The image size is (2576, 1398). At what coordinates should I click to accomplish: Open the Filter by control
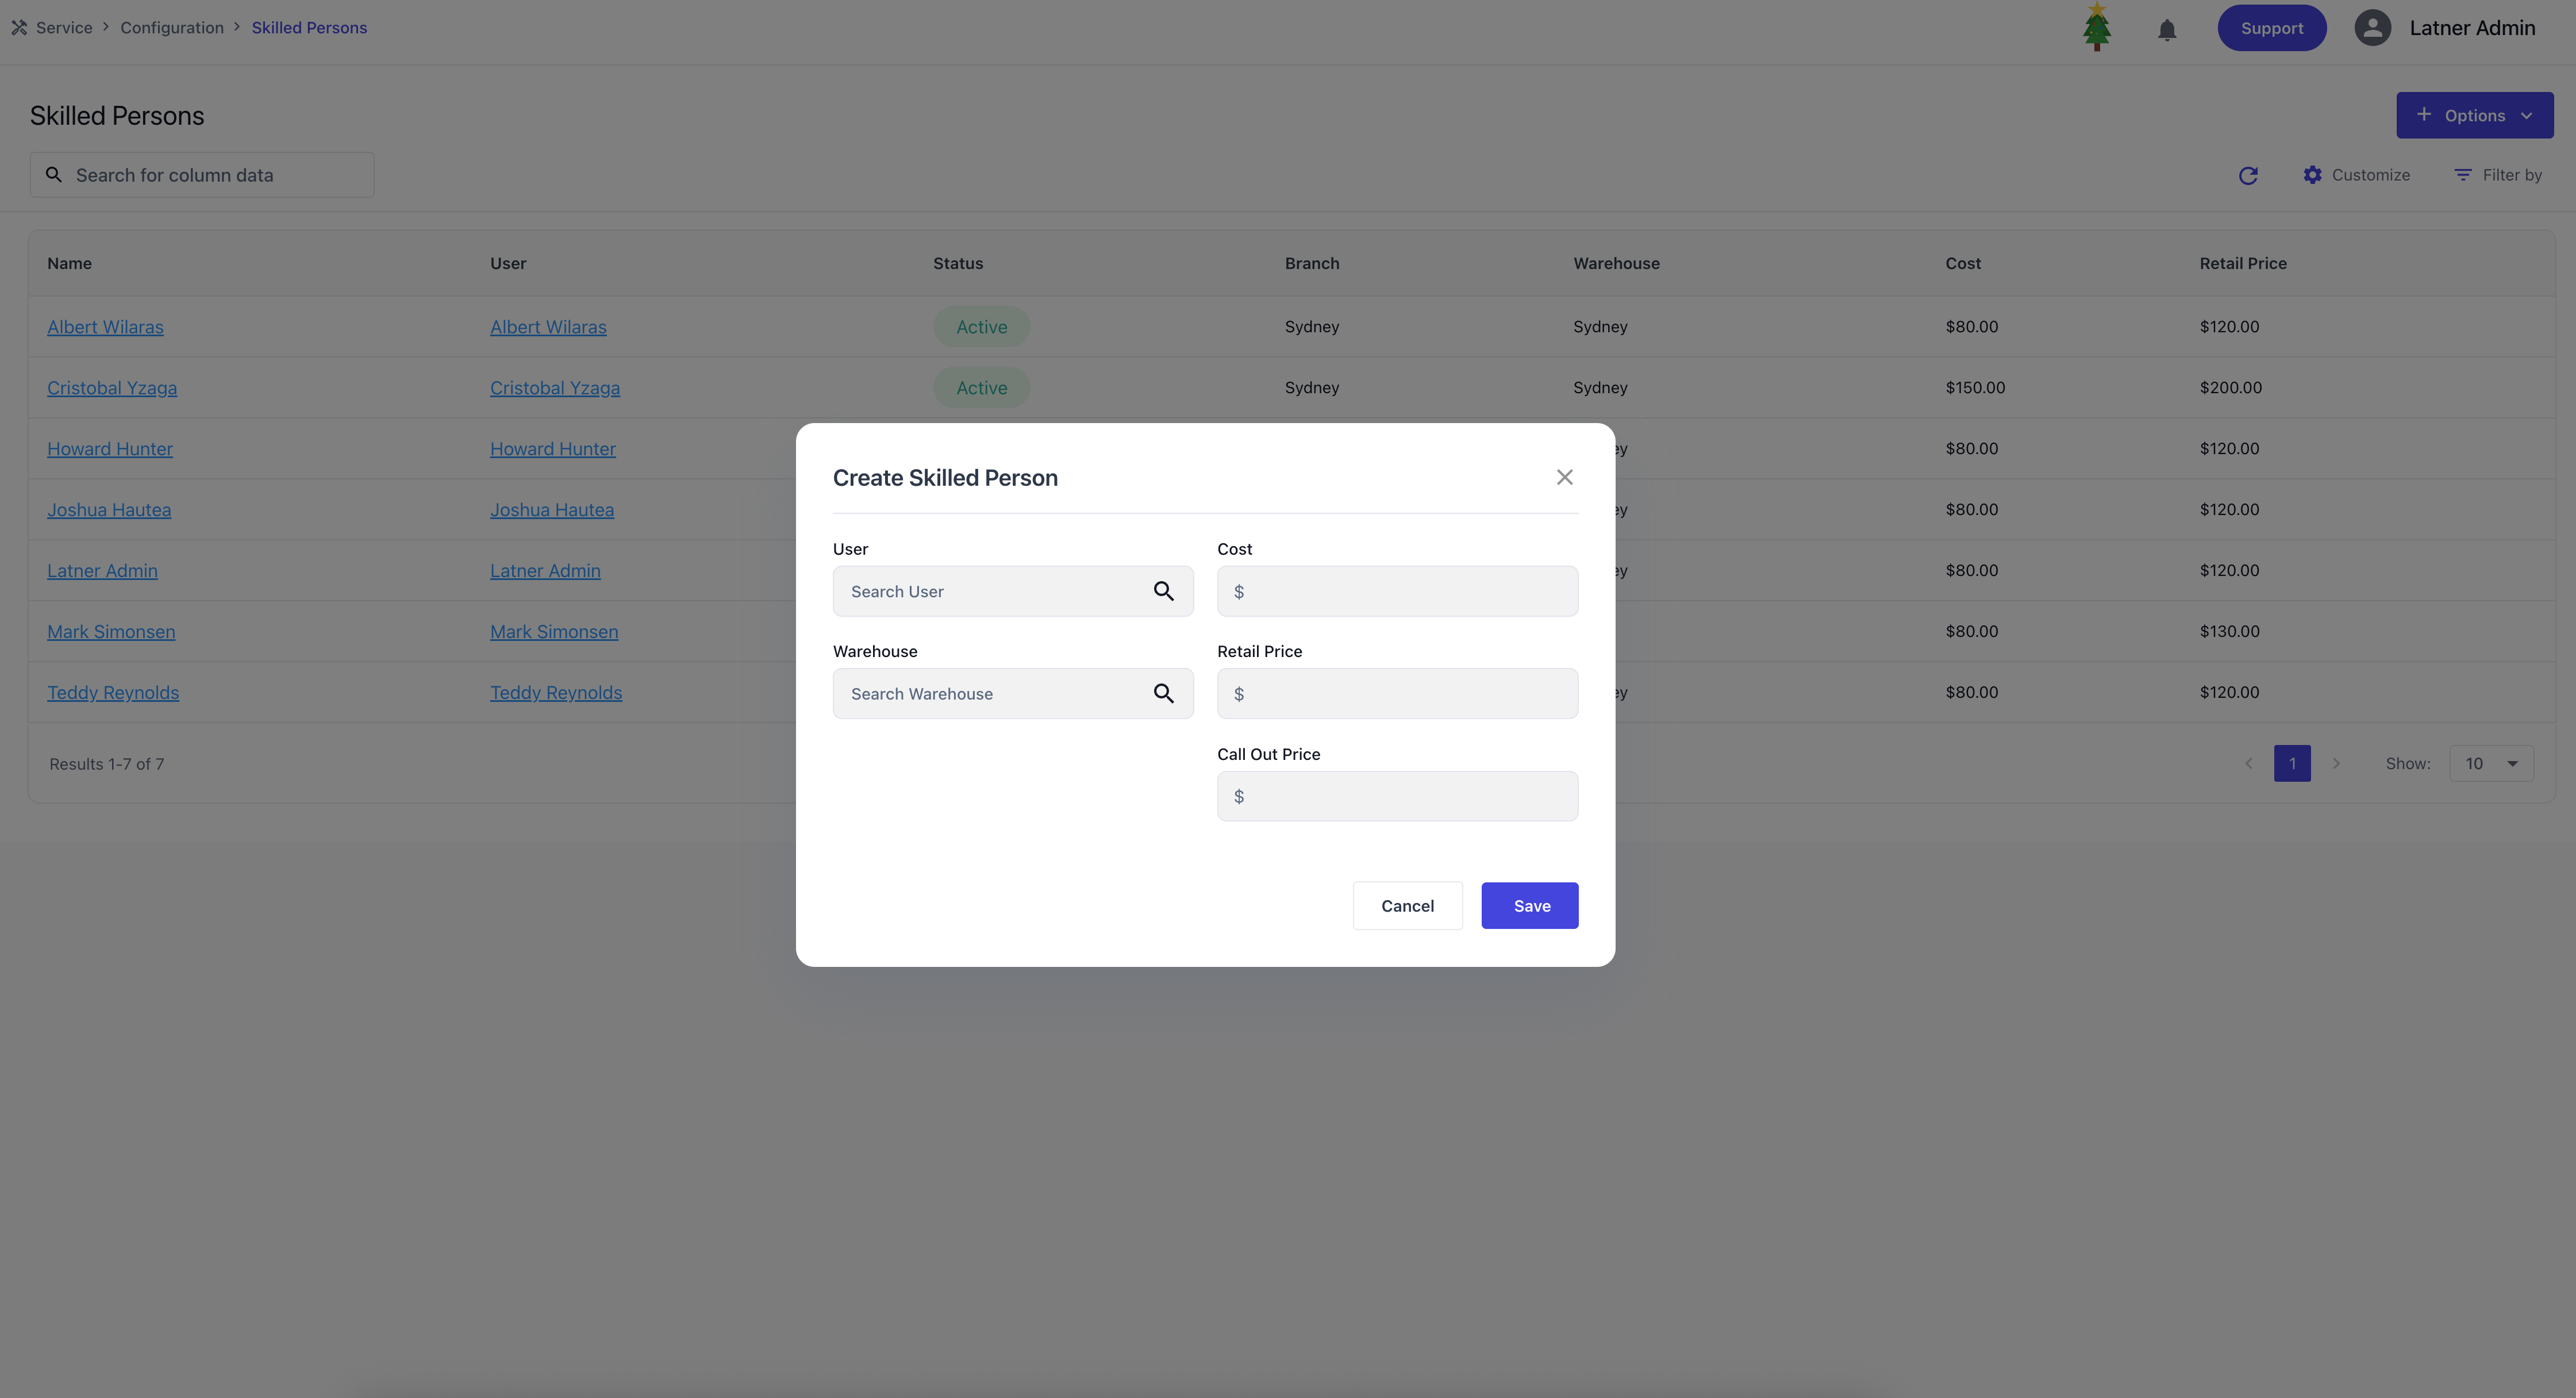click(2498, 175)
